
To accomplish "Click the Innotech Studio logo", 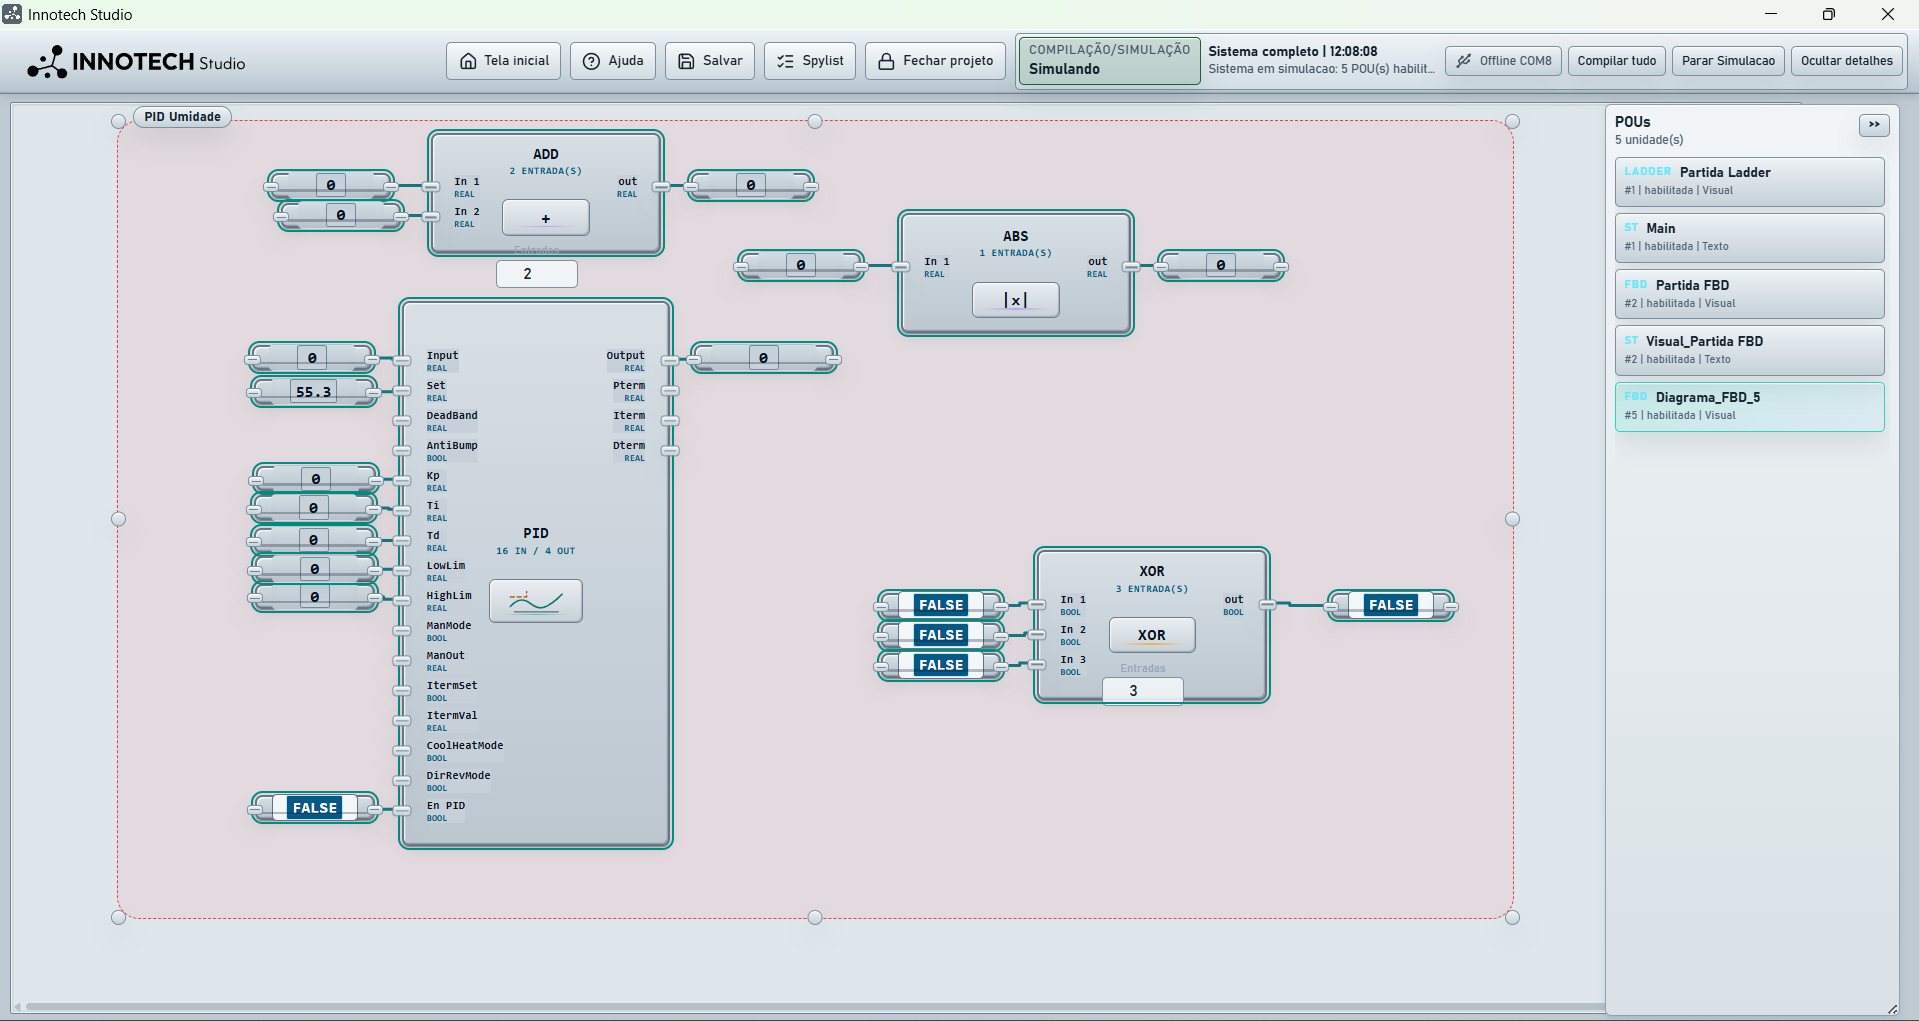I will (136, 62).
